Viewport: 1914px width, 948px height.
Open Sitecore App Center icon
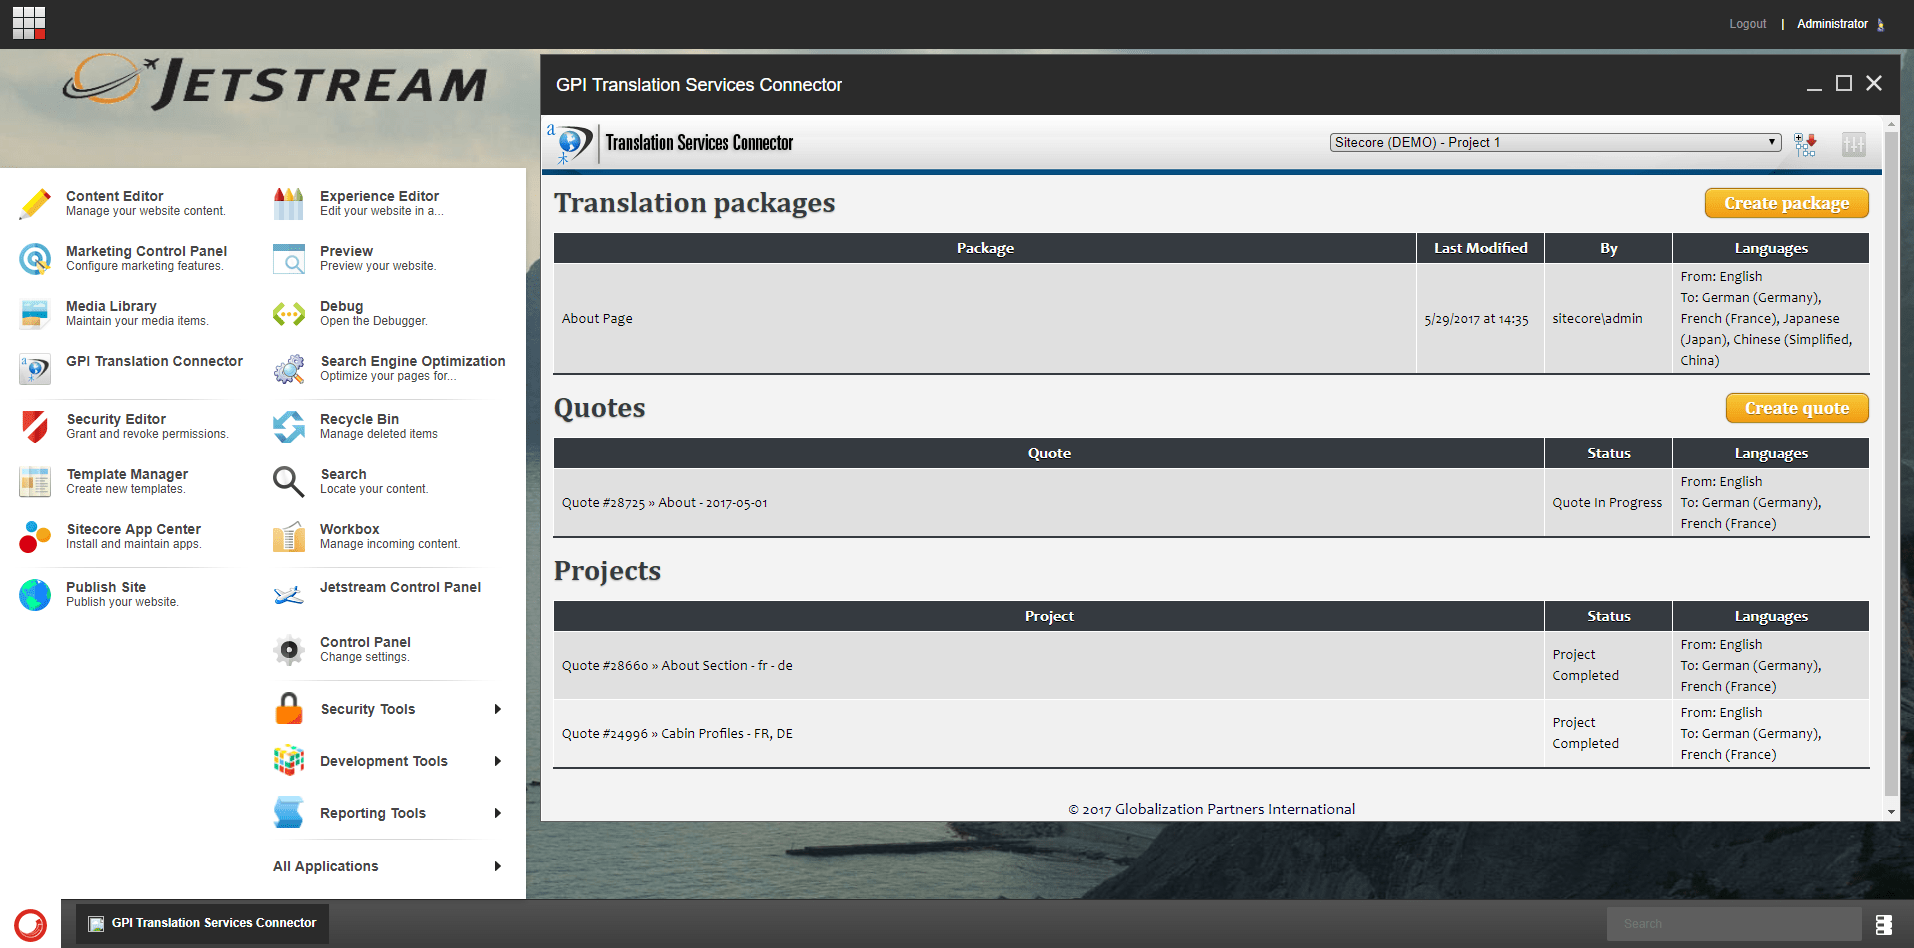(35, 537)
